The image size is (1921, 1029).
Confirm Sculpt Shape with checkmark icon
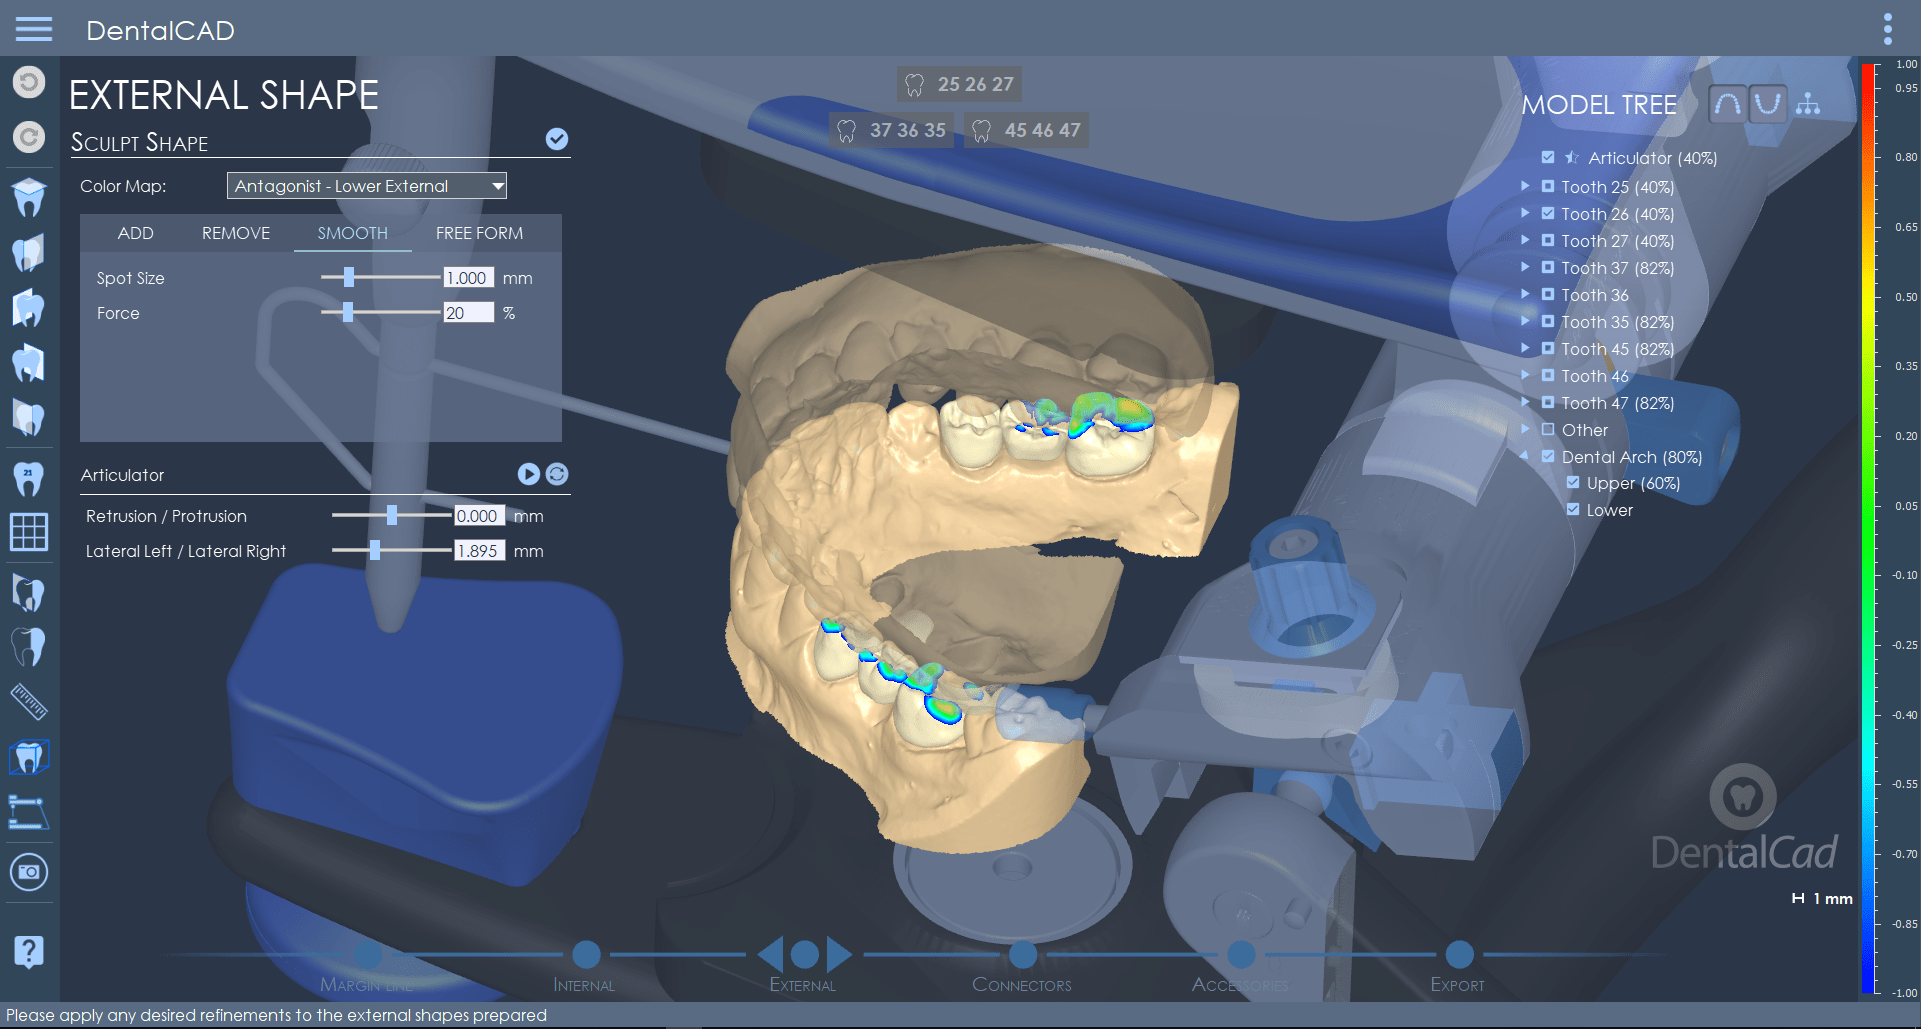(557, 139)
